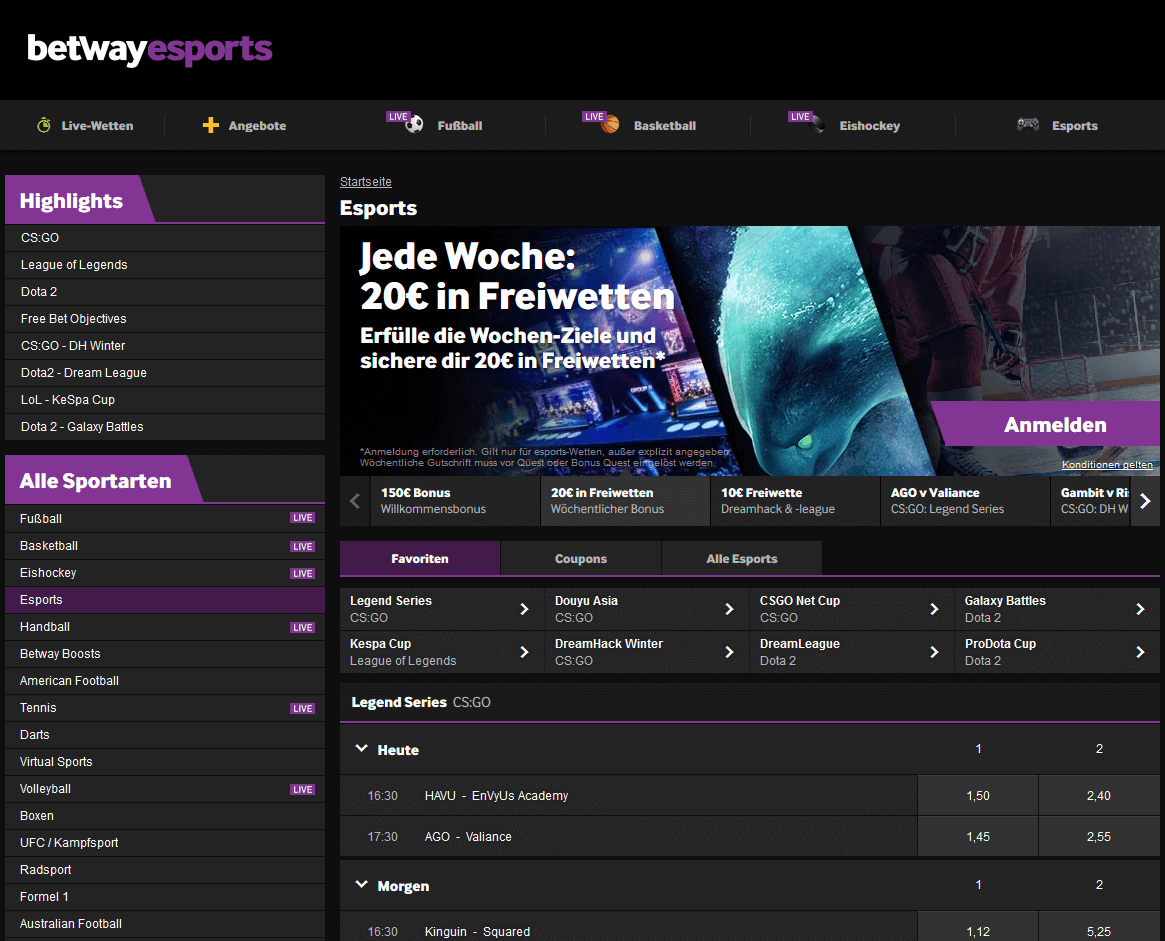Viewport: 1165px width, 941px height.
Task: Collapse the Heute matches section
Action: pyautogui.click(x=362, y=749)
